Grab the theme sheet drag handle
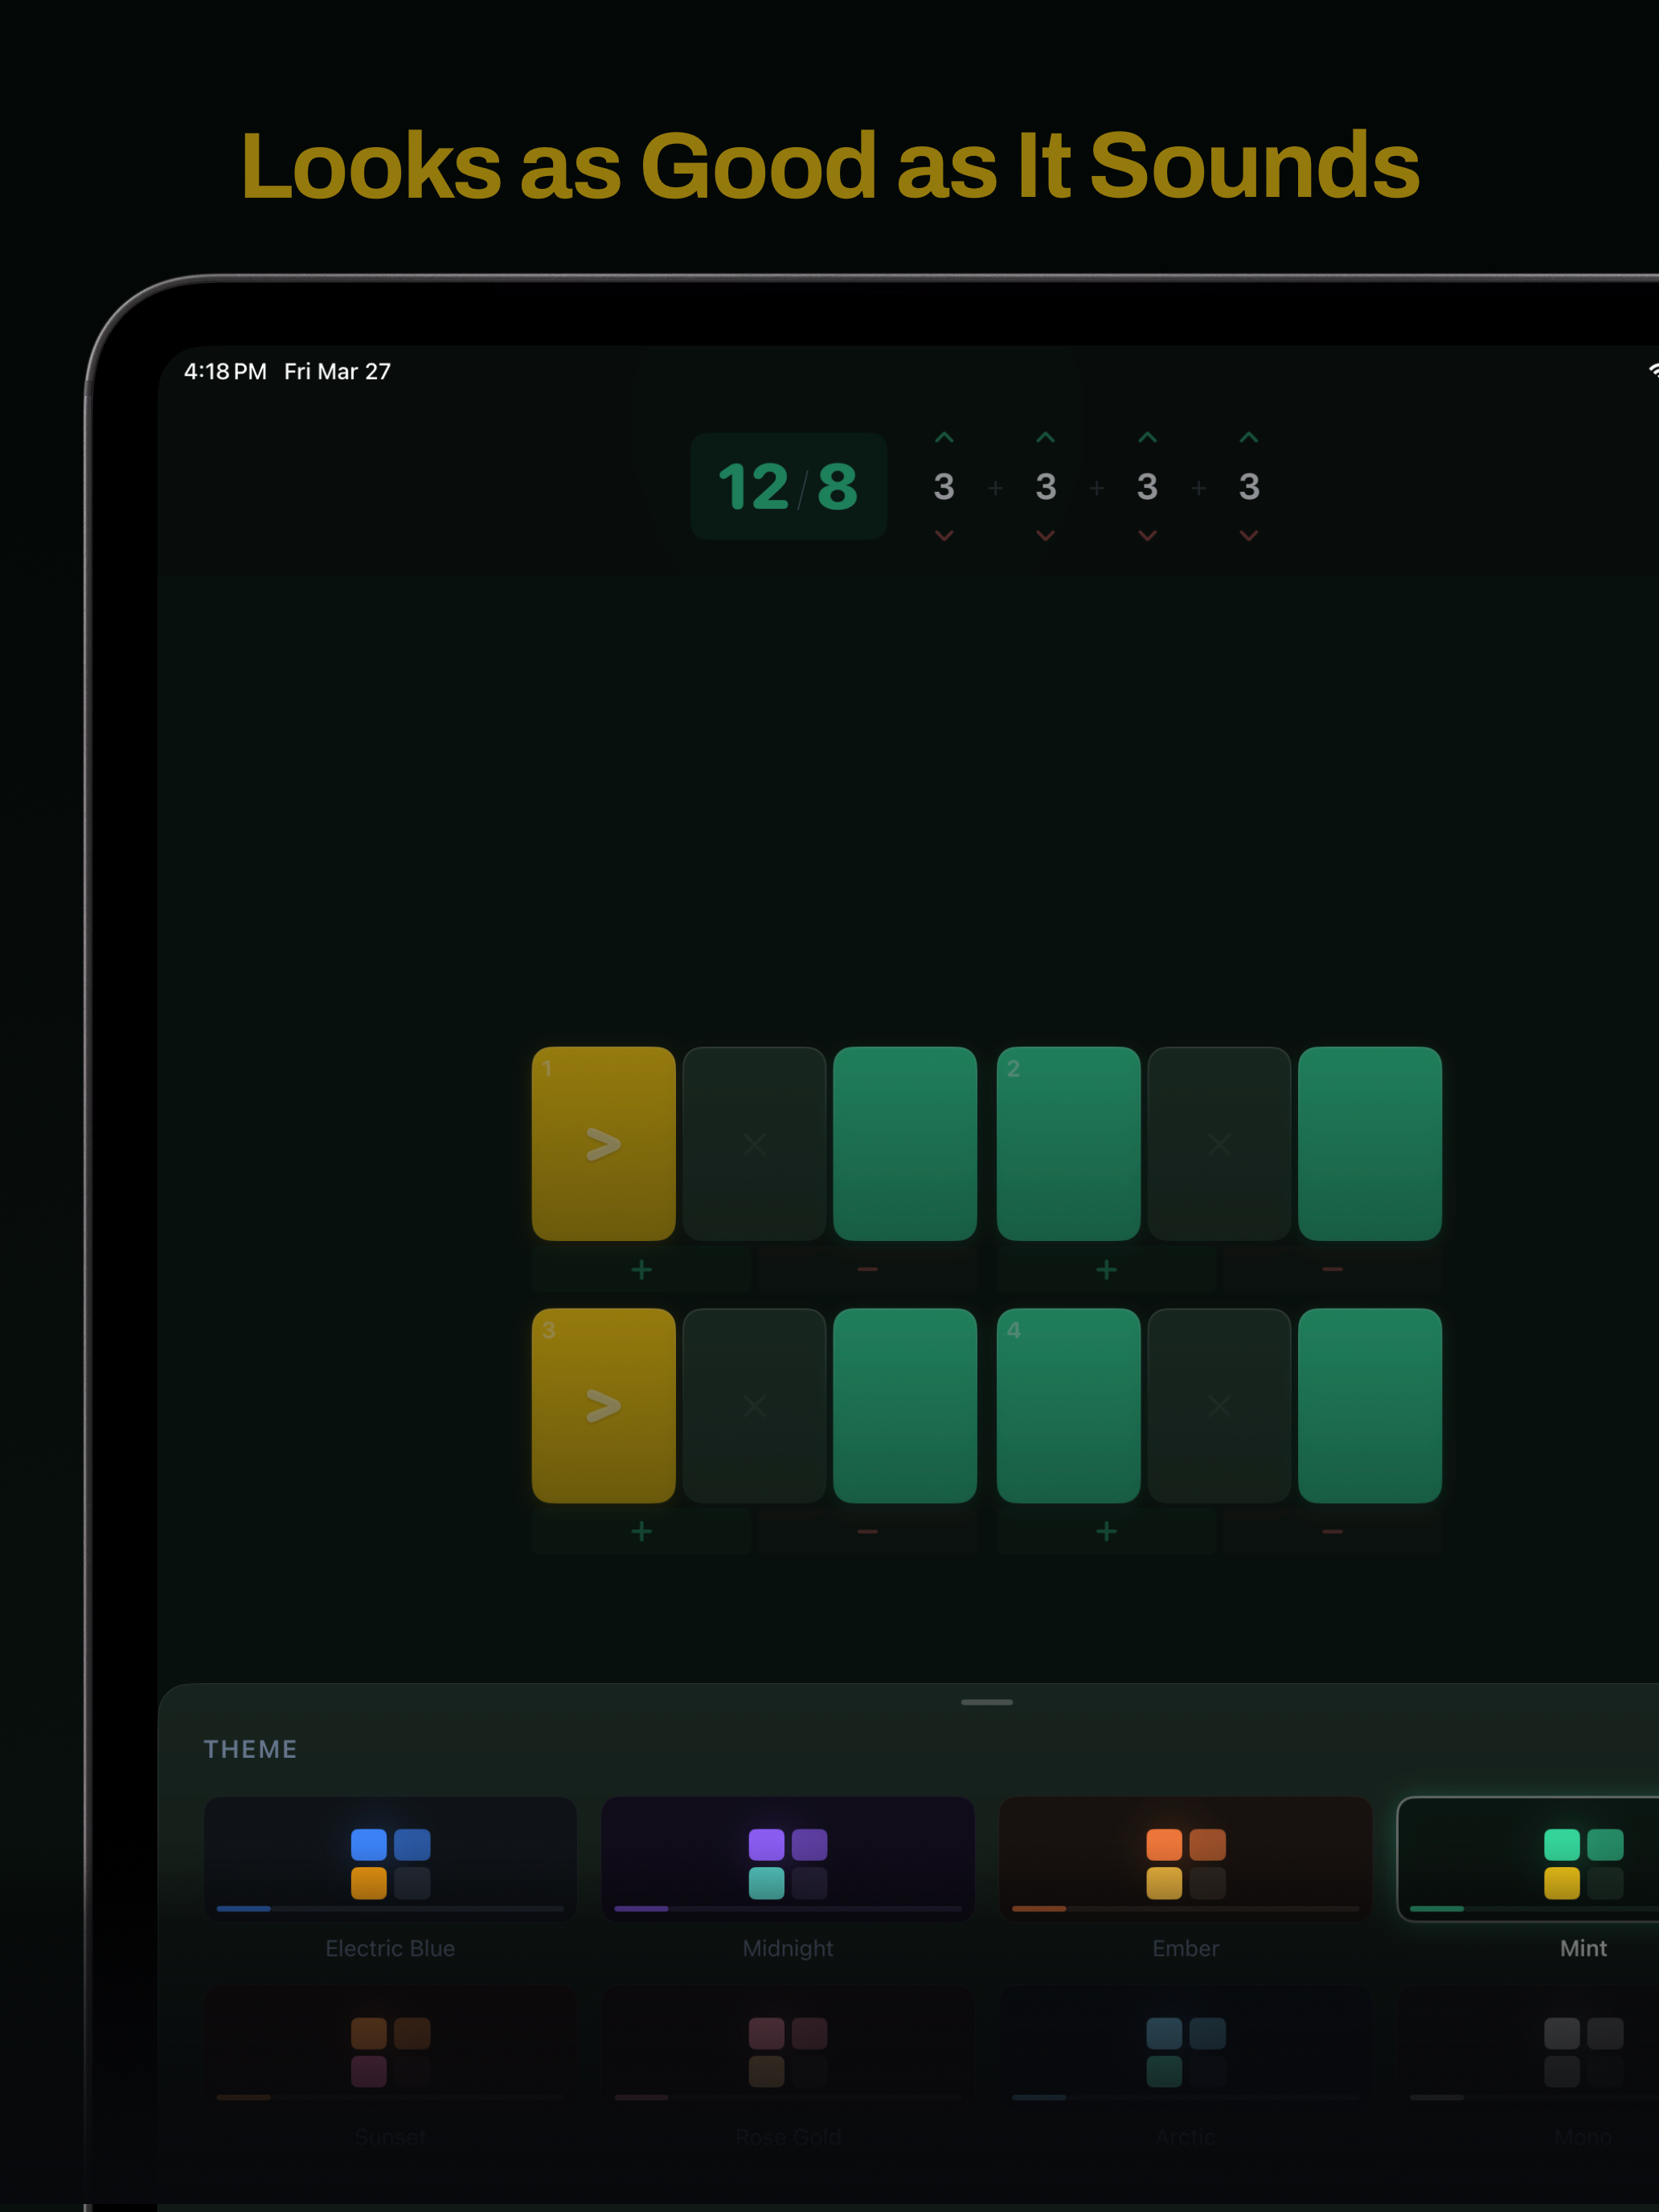 [986, 1702]
